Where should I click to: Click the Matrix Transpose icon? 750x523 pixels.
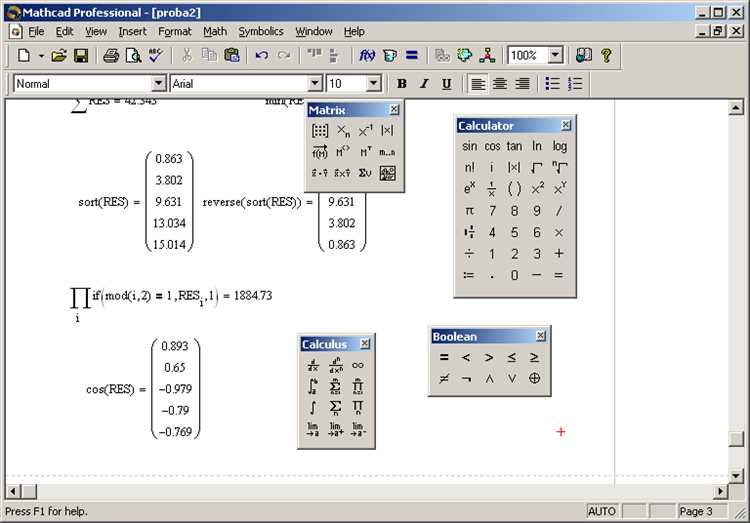[365, 152]
